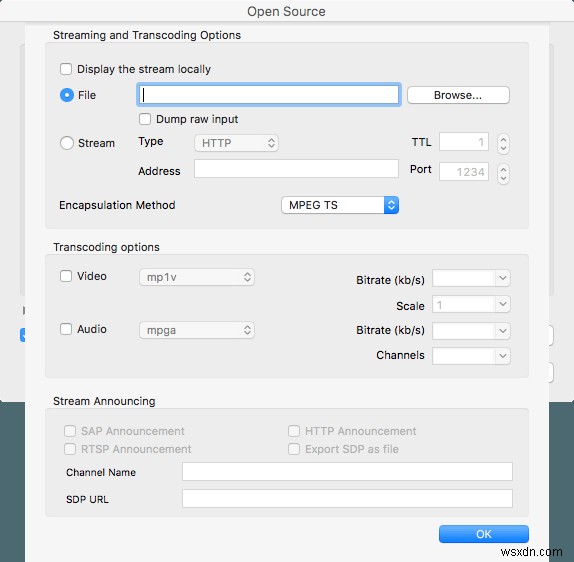Click the stream Address input field

click(x=296, y=168)
